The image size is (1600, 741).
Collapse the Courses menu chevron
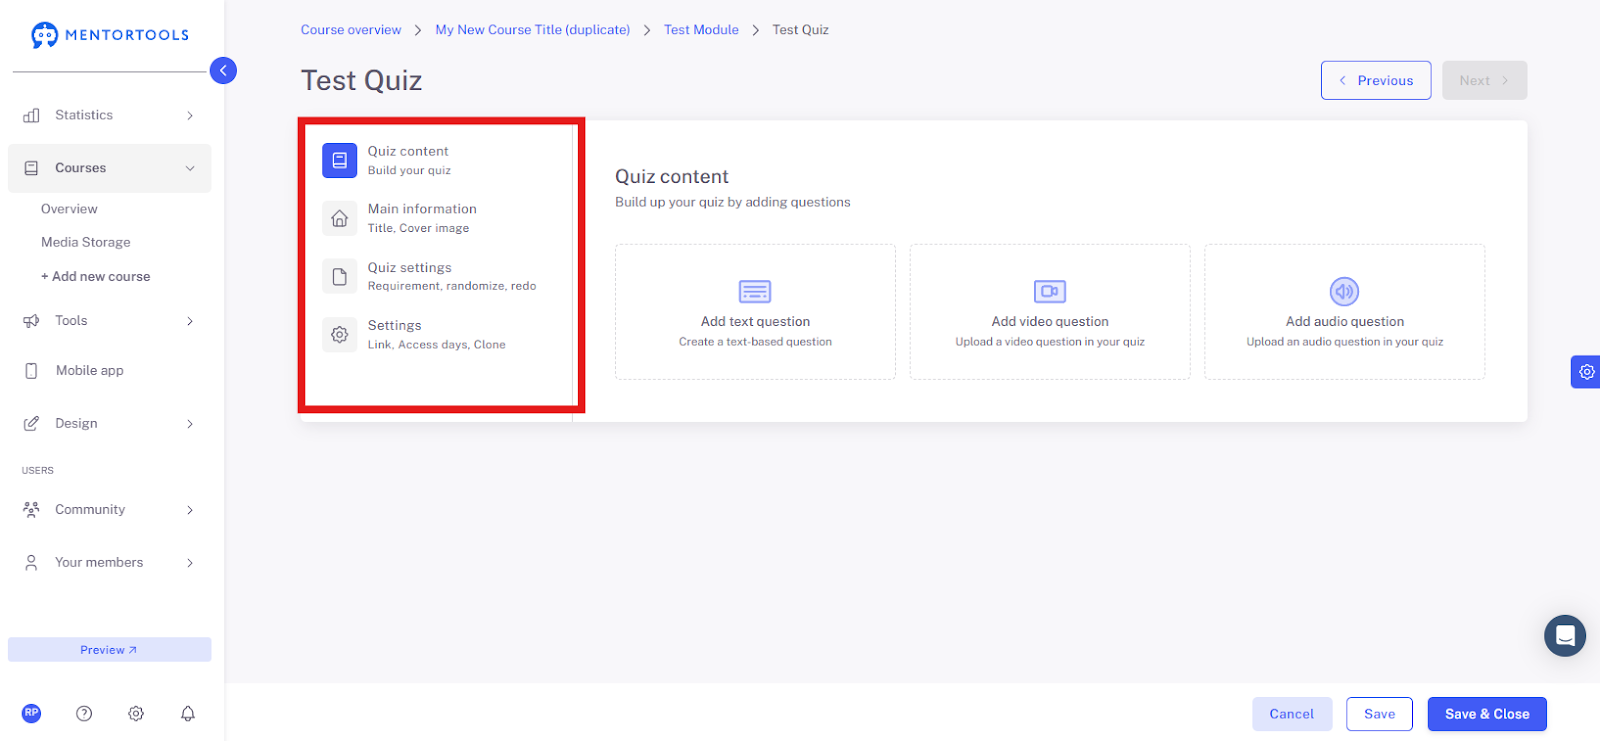[190, 168]
